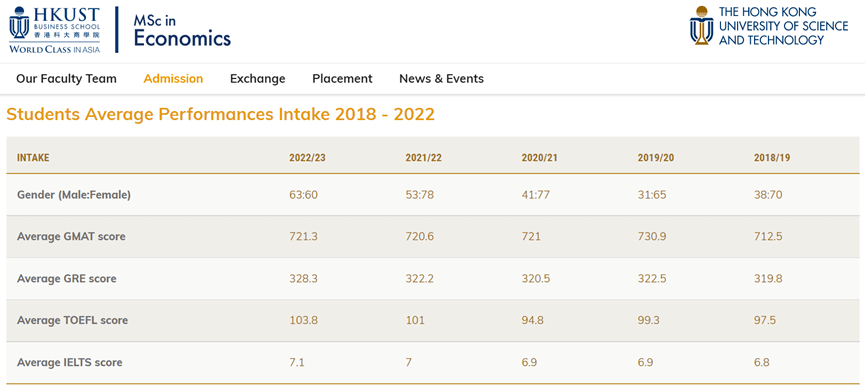Image resolution: width=865 pixels, height=387 pixels.
Task: Select the 2021/22 column header
Action: [x=424, y=158]
